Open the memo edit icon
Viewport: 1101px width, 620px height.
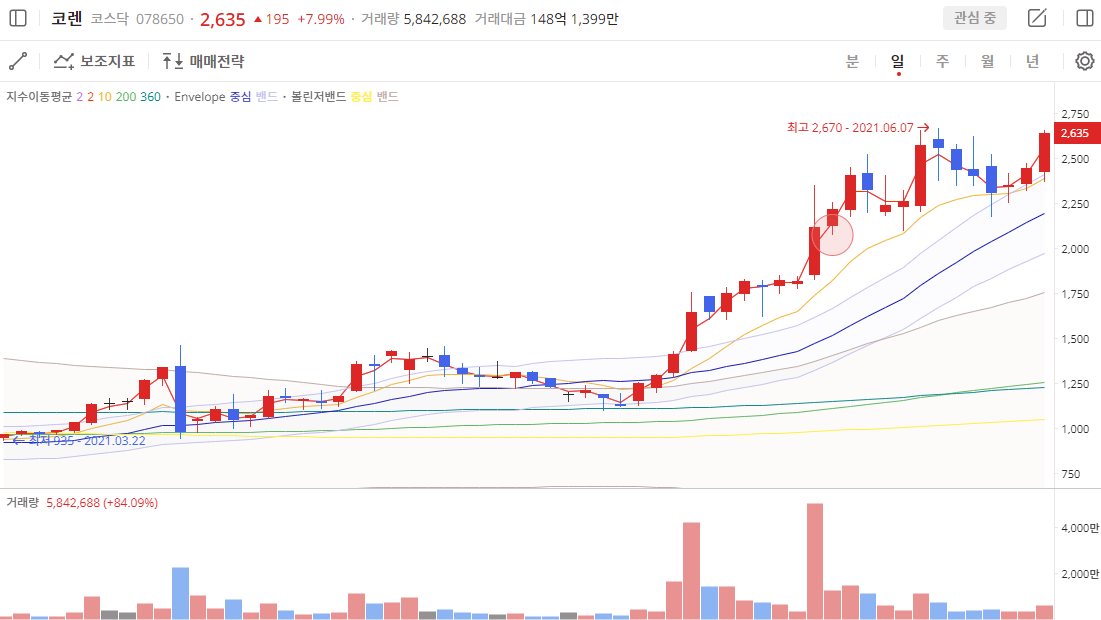[x=1037, y=18]
